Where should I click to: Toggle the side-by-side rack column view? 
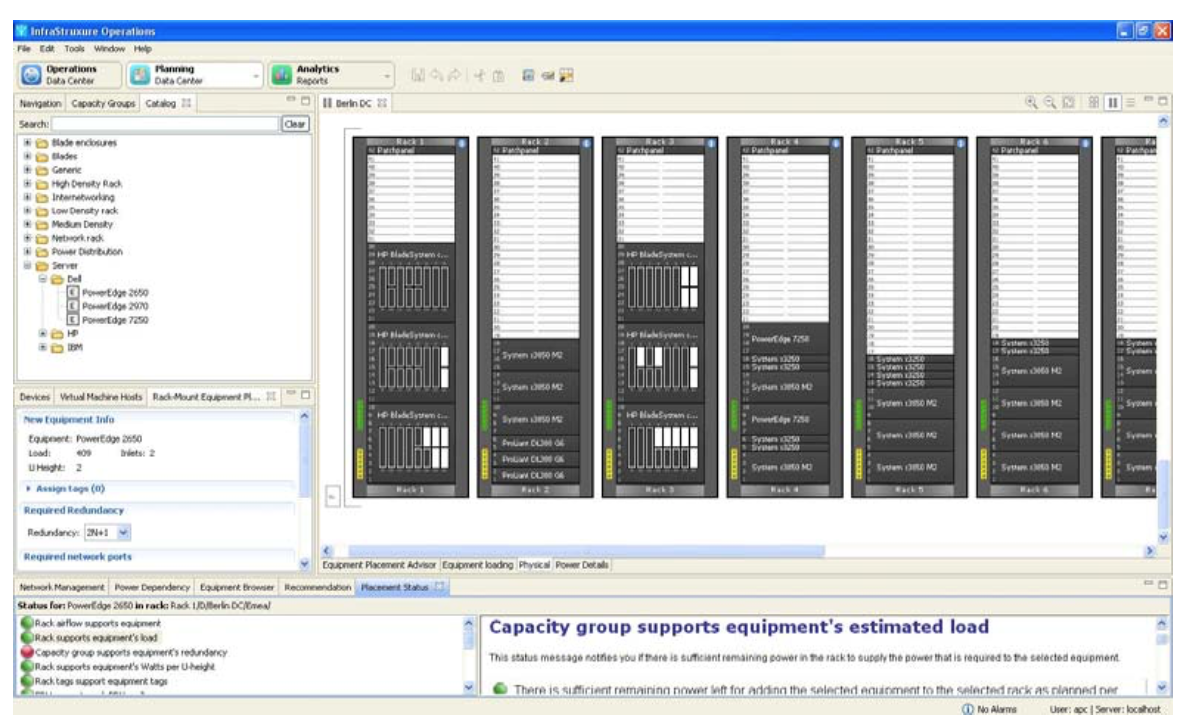click(x=1112, y=103)
